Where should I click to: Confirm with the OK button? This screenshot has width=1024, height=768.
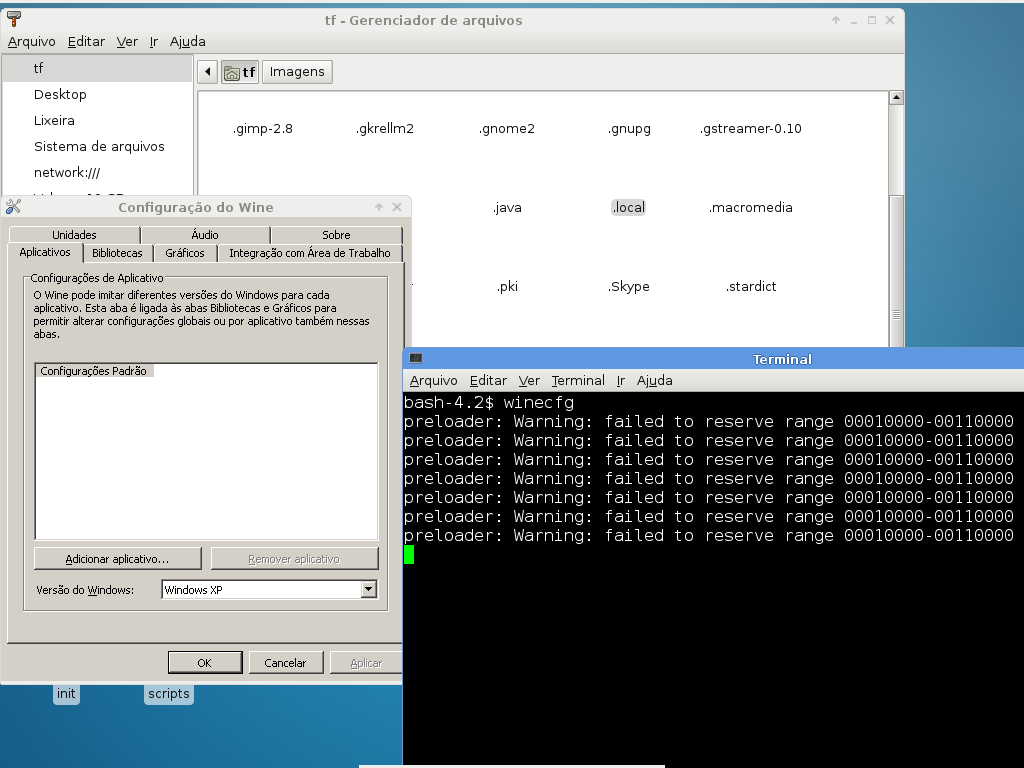coord(204,663)
